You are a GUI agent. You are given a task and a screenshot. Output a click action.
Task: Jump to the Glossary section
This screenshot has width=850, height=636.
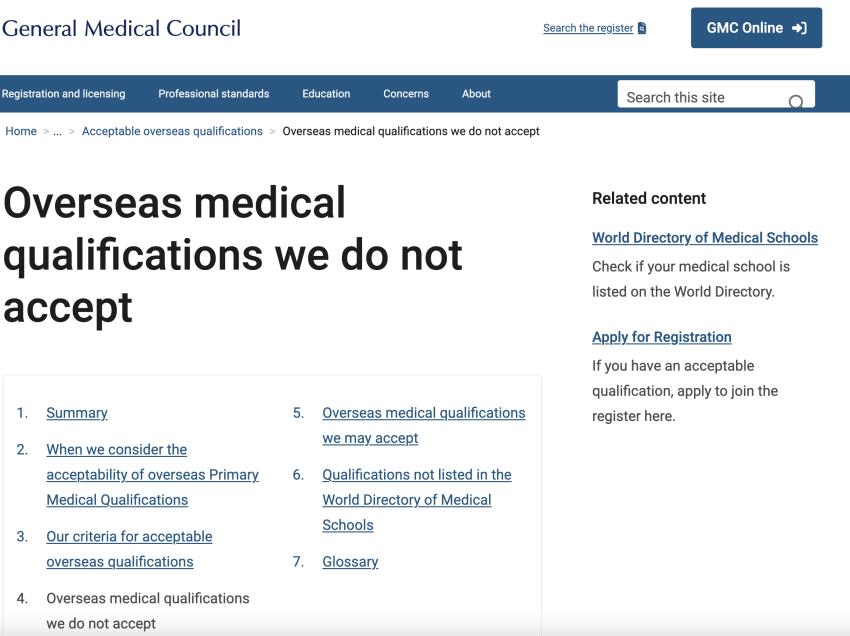coord(350,562)
